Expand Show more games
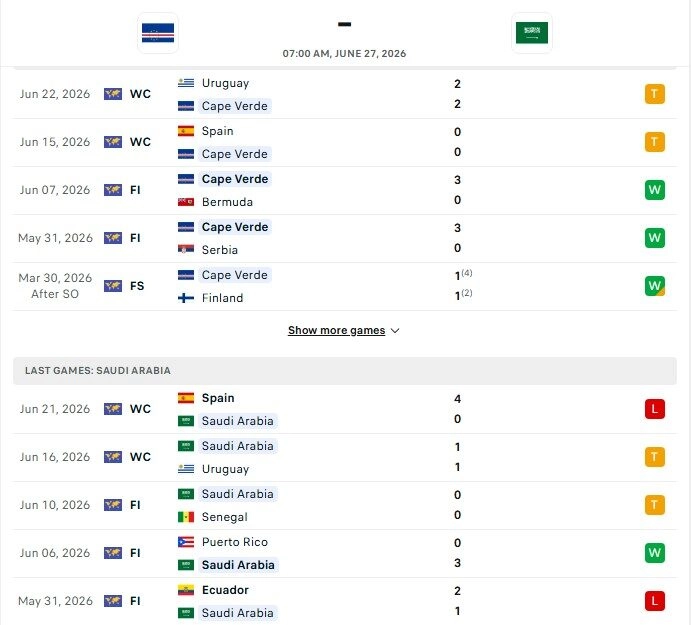Viewport: 691px width, 625px height. coord(336,331)
